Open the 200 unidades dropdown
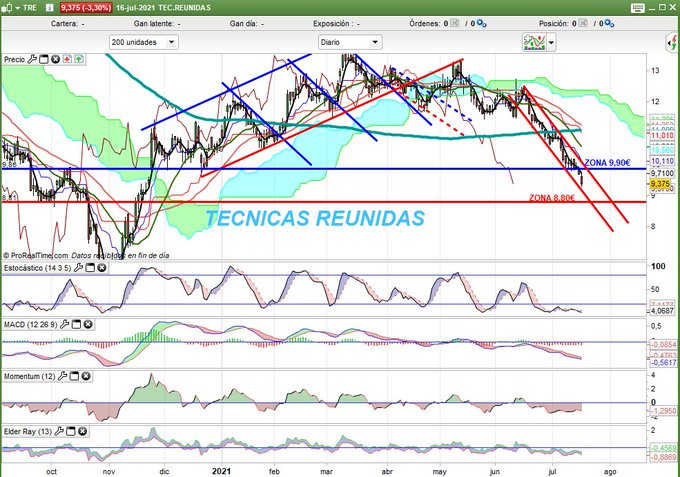Viewport: 680px width, 477px height. point(143,42)
